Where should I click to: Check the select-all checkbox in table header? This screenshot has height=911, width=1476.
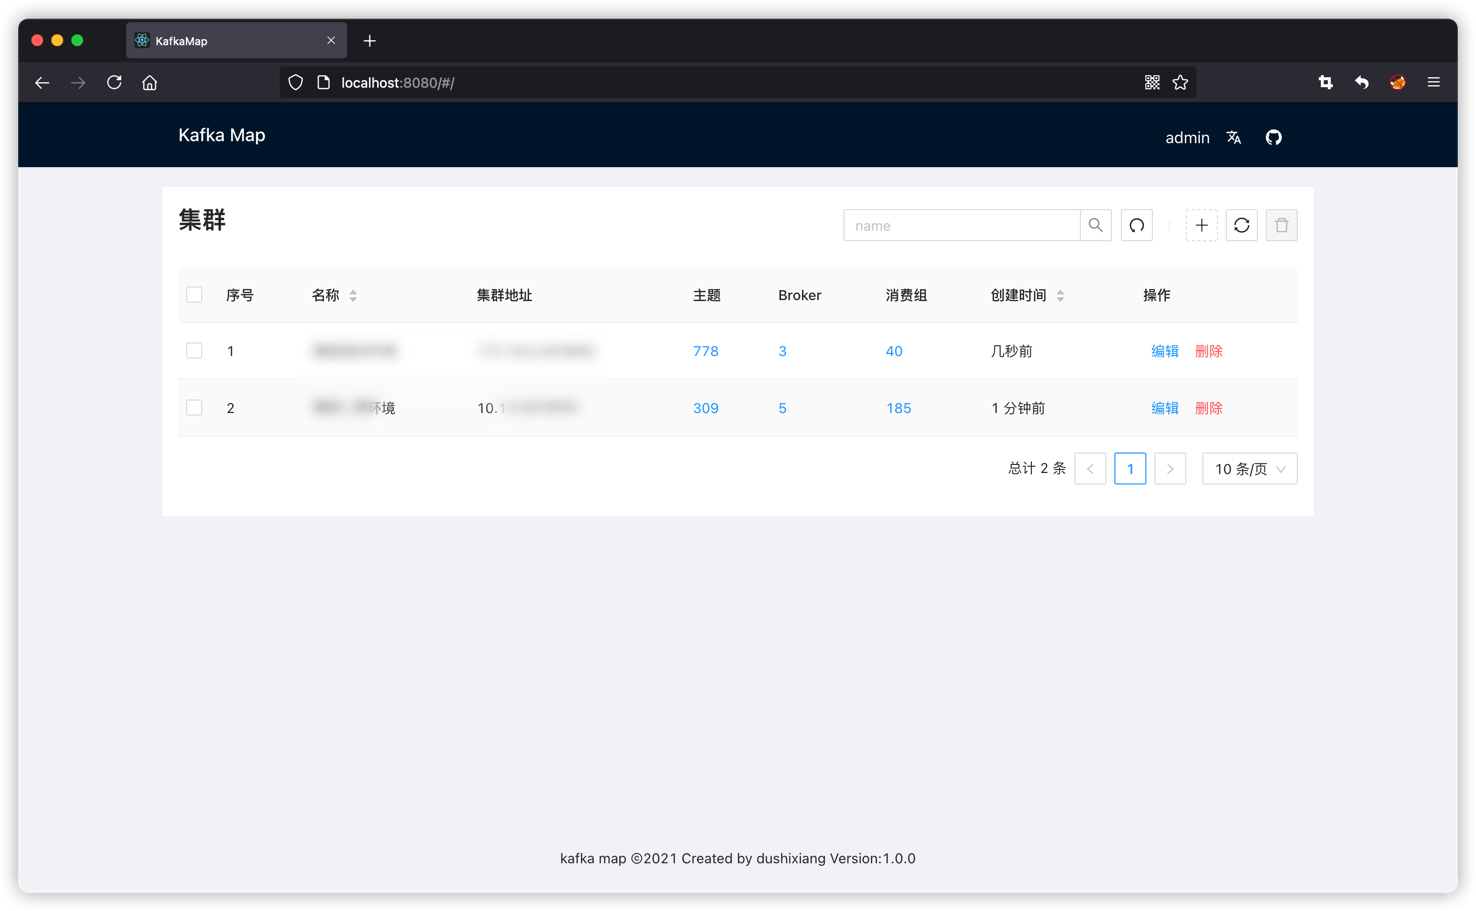click(194, 295)
